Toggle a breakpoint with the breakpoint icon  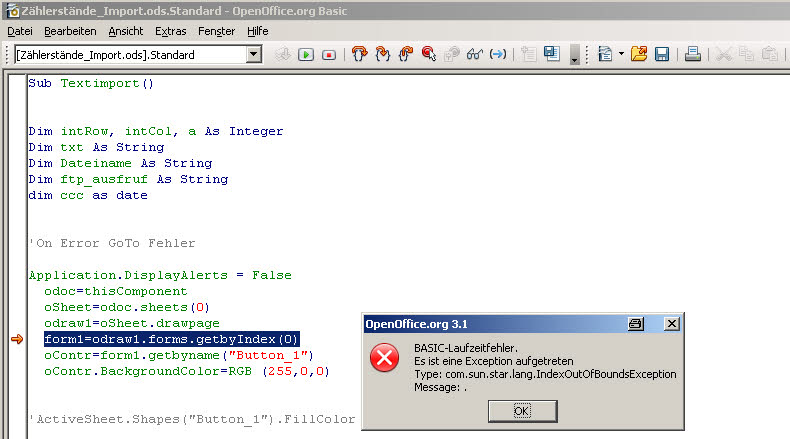[x=429, y=54]
